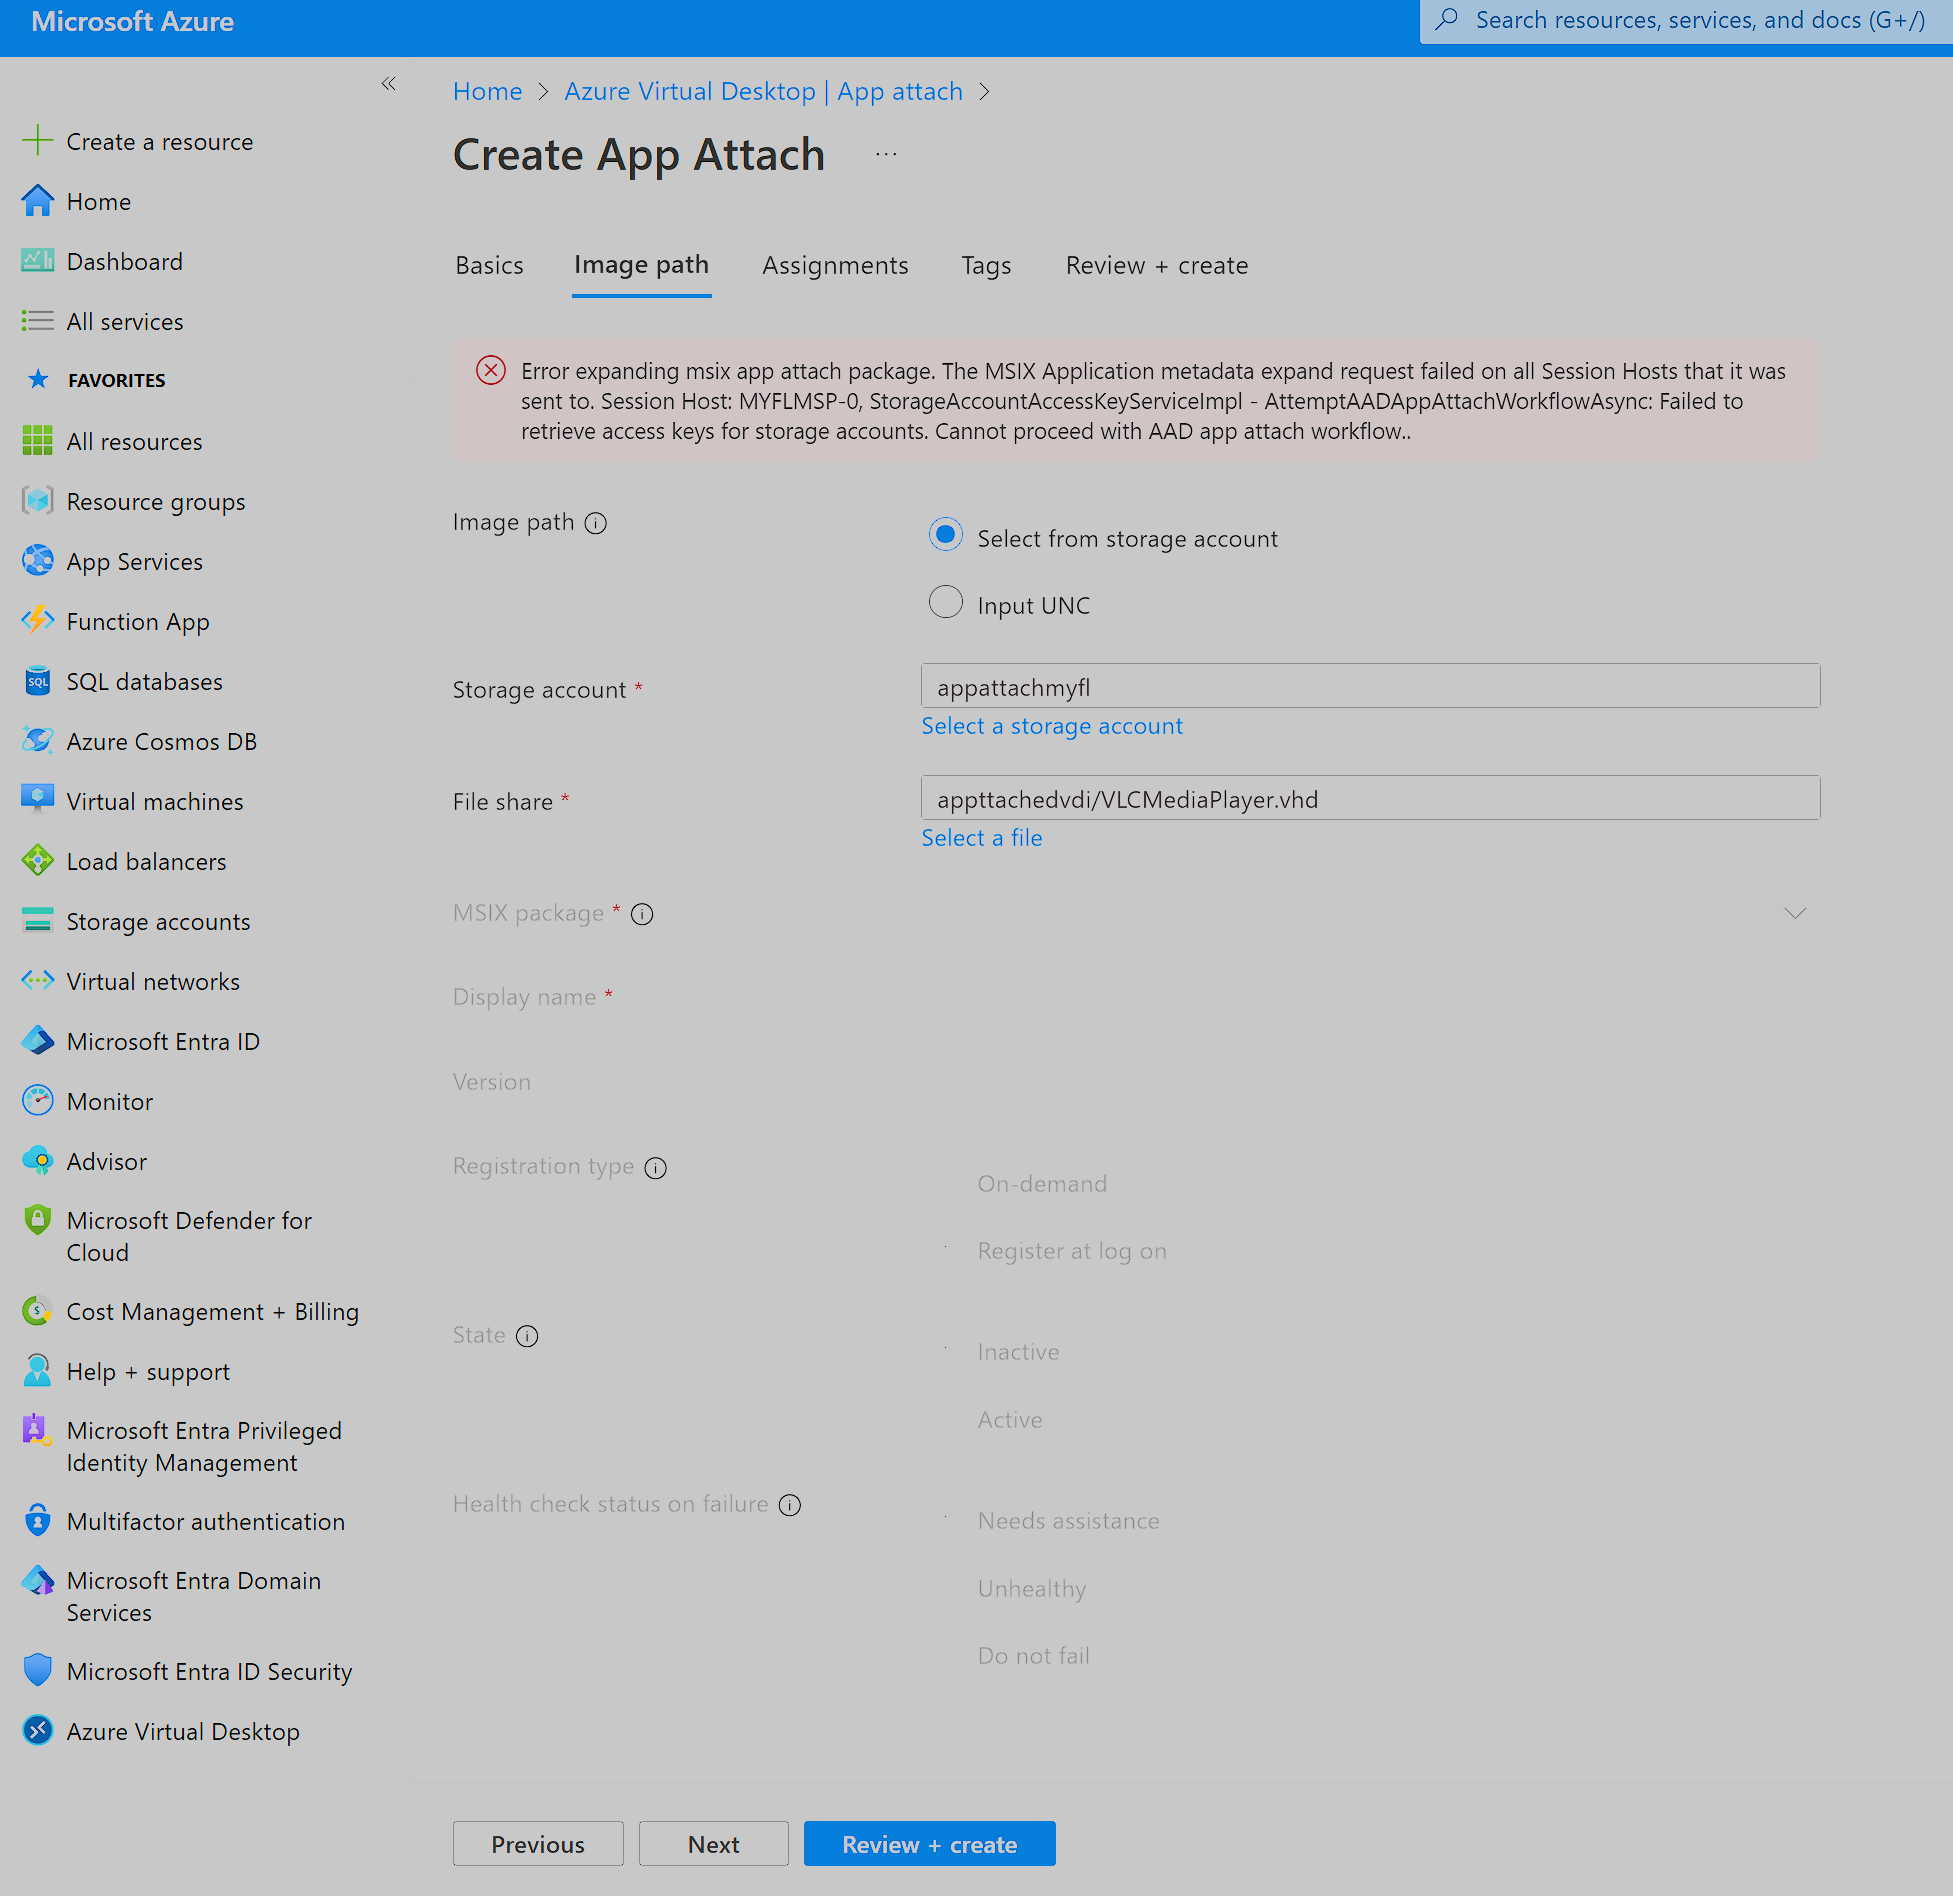Select the Input UNC radio button
The width and height of the screenshot is (1953, 1896).
click(945, 602)
